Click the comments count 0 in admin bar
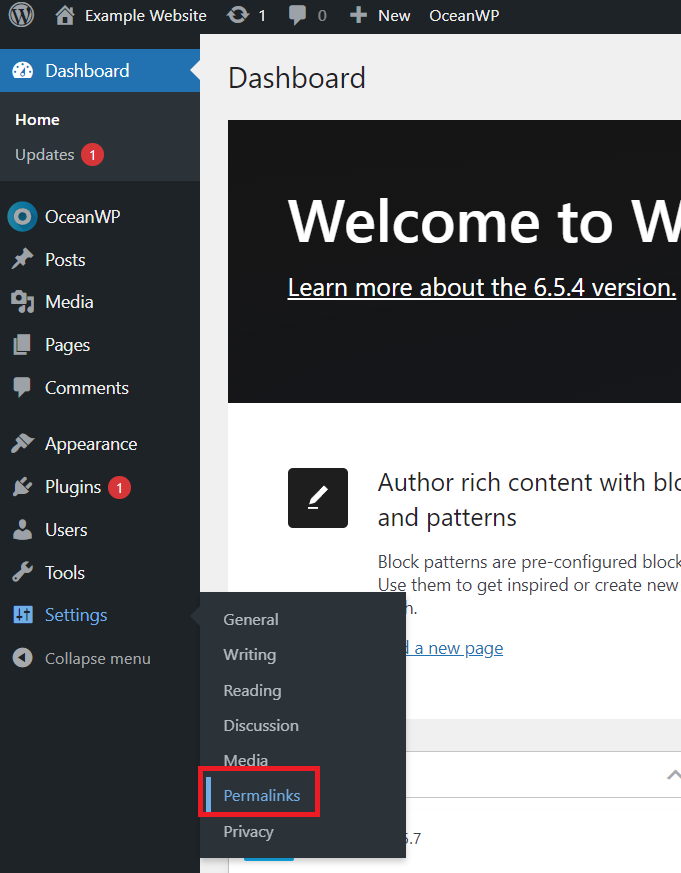681x873 pixels. coord(322,16)
